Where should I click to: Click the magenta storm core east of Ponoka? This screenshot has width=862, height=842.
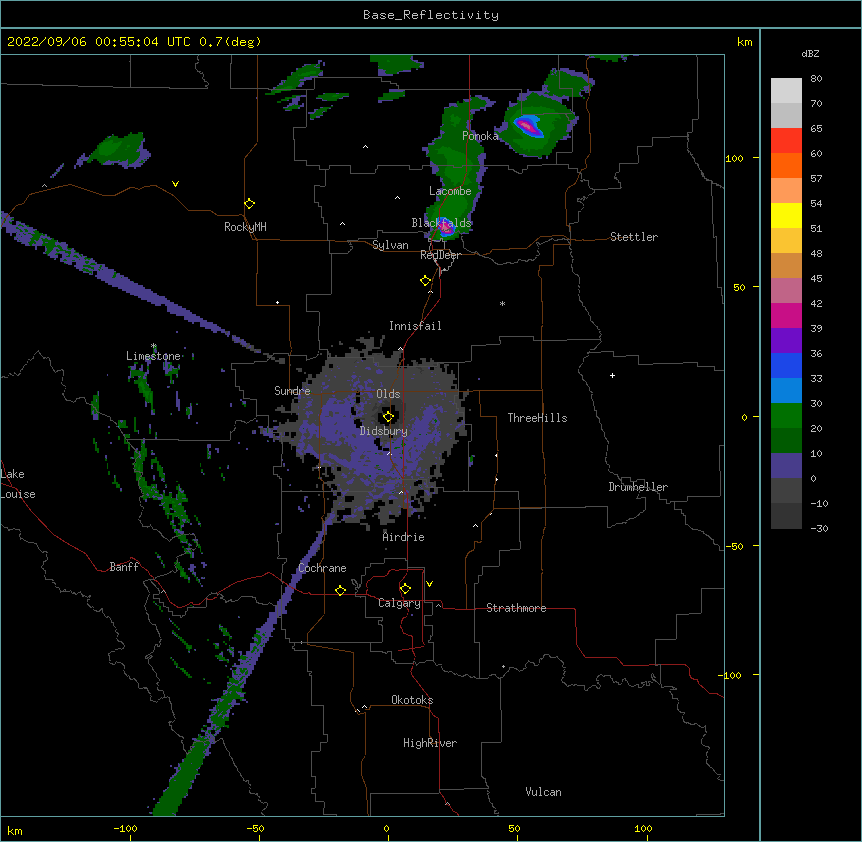[528, 126]
